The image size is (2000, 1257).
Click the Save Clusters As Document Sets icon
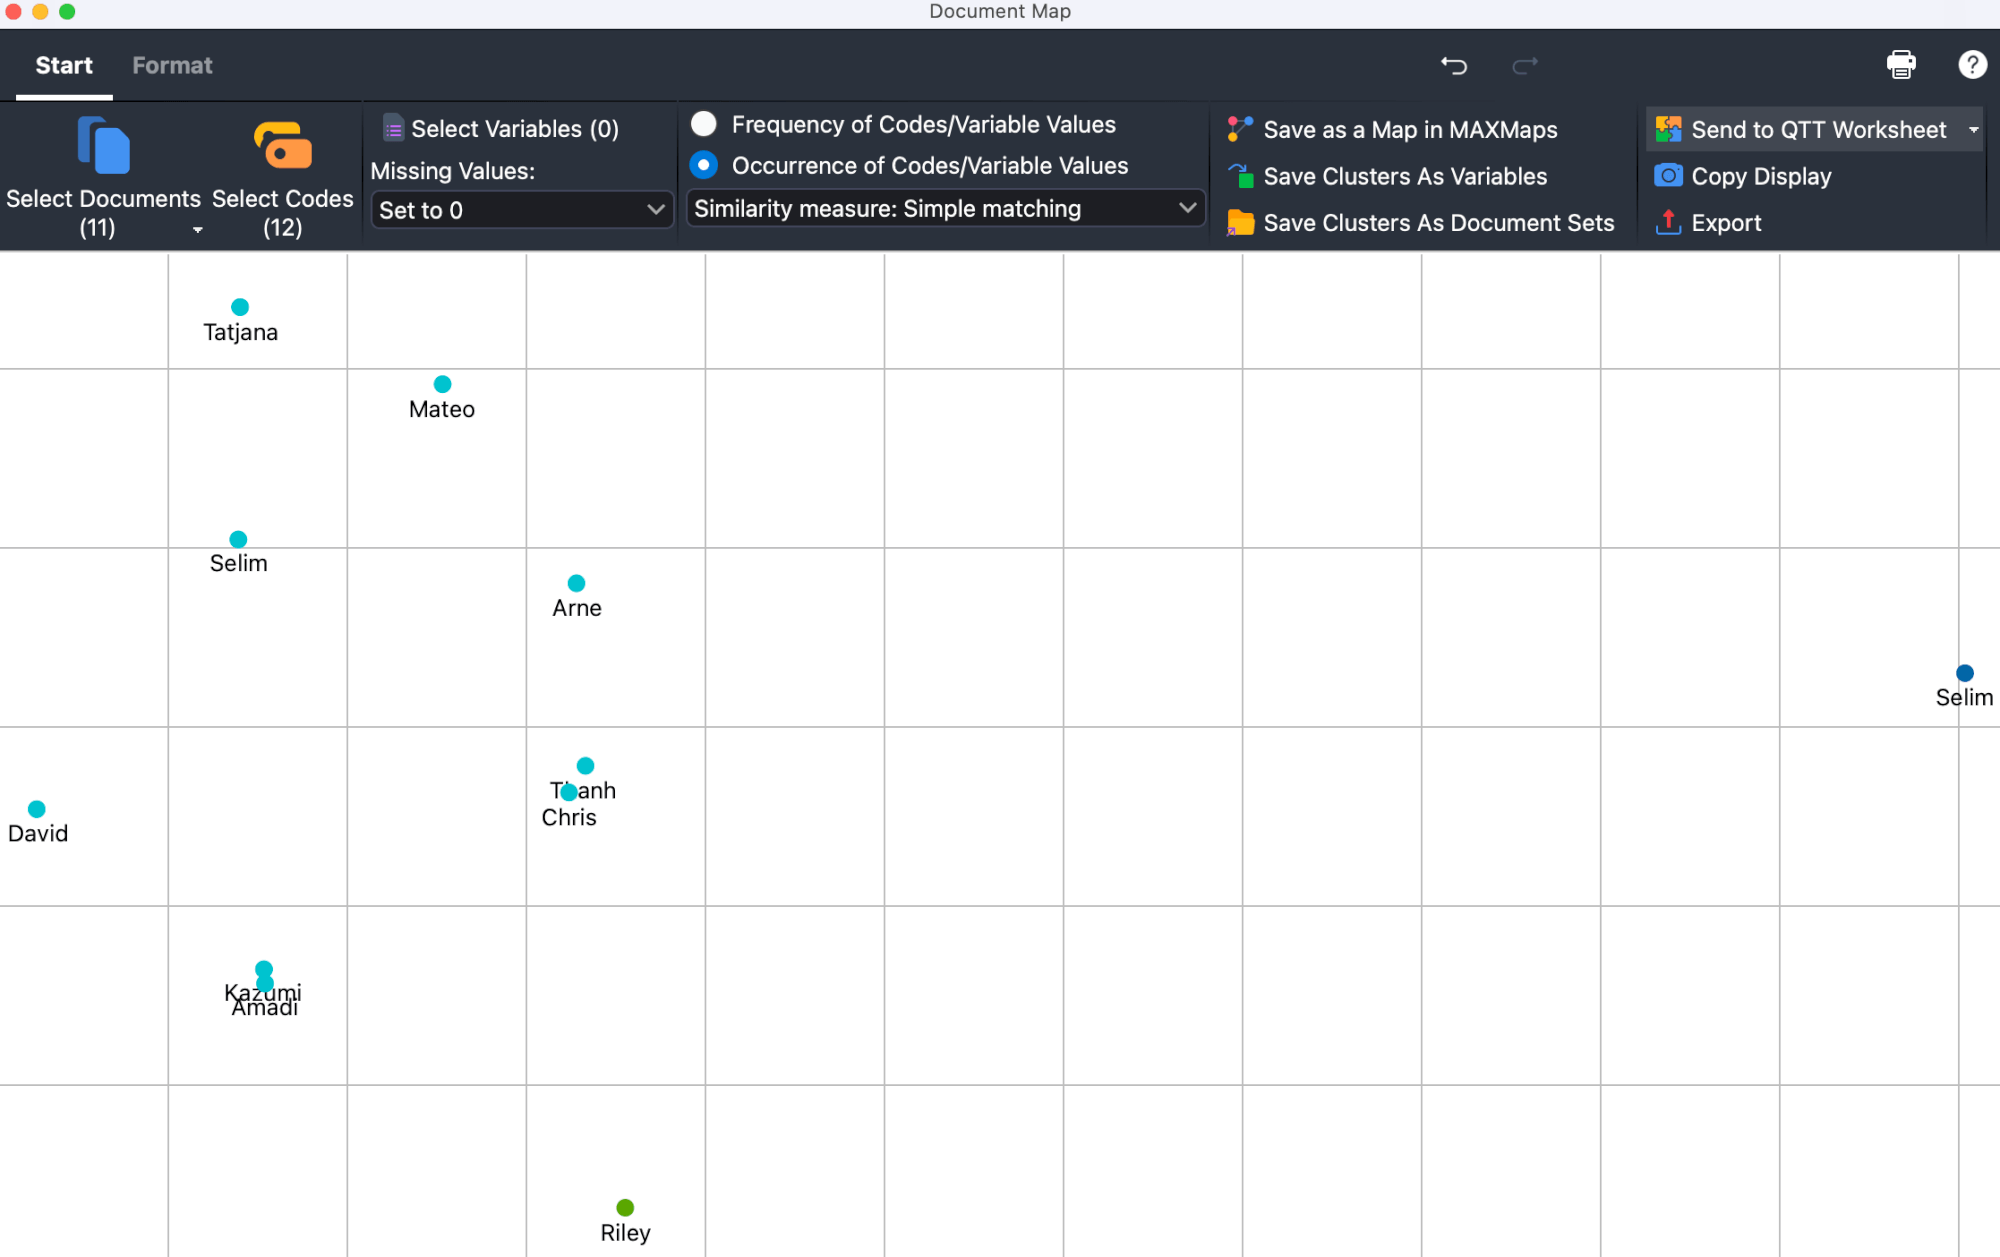coord(1240,223)
